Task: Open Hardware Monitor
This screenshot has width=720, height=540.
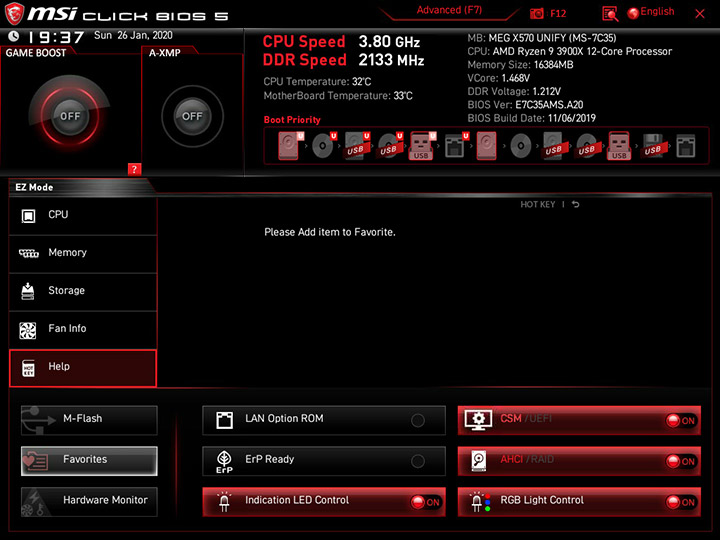Action: pyautogui.click(x=89, y=501)
